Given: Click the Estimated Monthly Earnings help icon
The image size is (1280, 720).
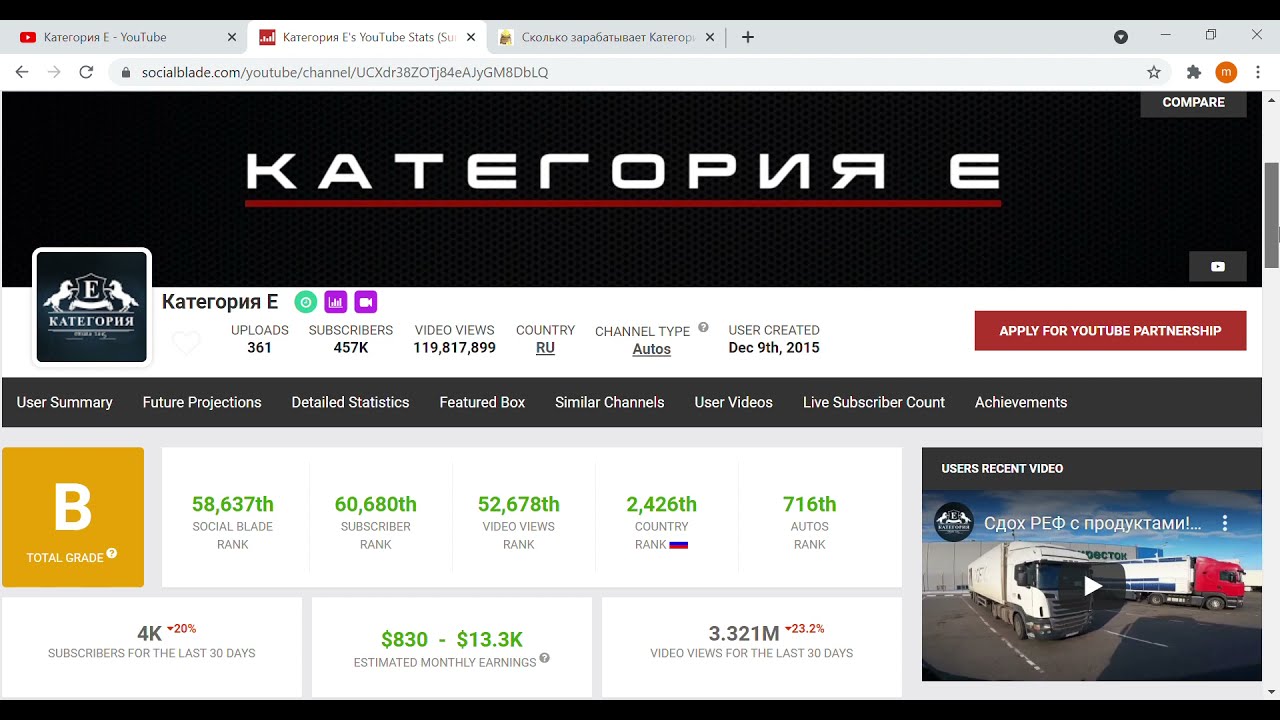Looking at the screenshot, I should pos(545,658).
